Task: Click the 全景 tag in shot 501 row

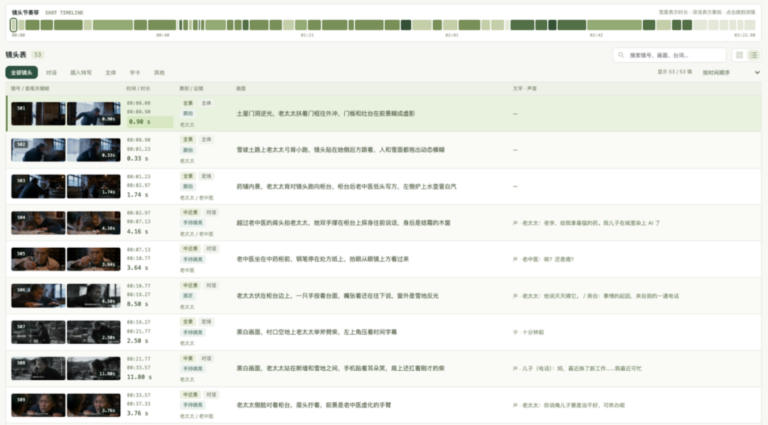Action: tap(188, 103)
